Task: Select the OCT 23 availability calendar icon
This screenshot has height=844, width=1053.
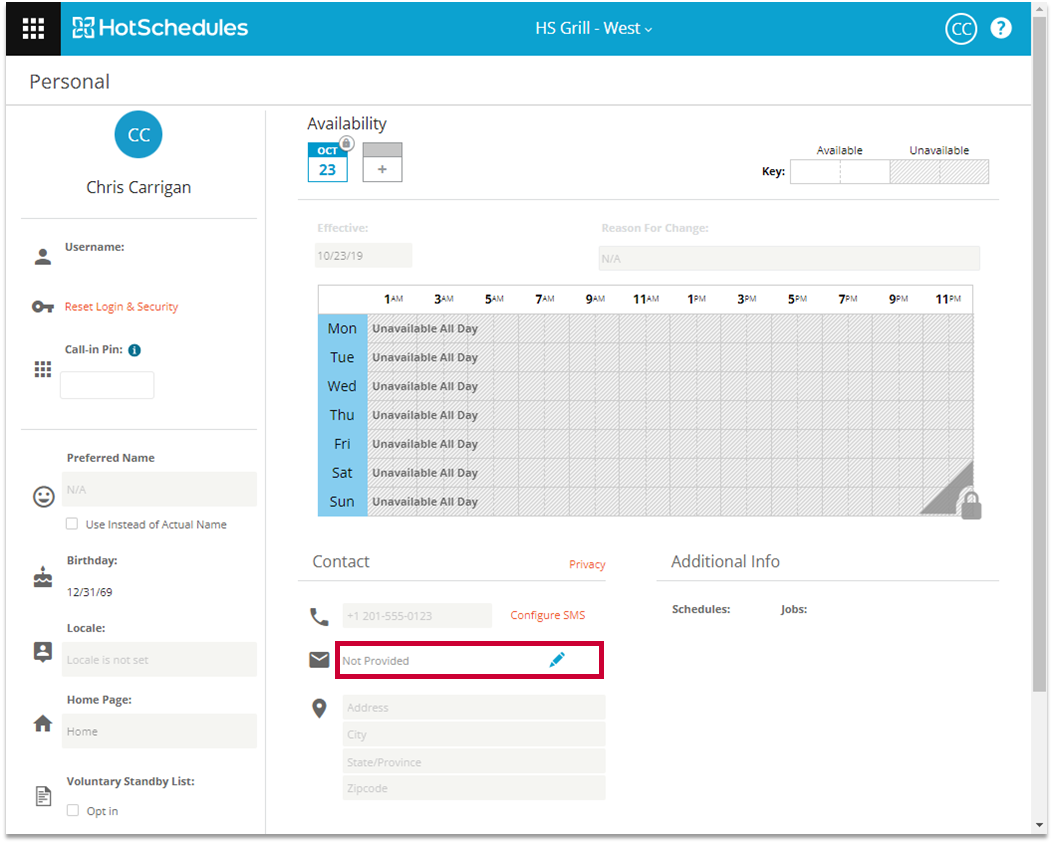Action: (x=327, y=163)
